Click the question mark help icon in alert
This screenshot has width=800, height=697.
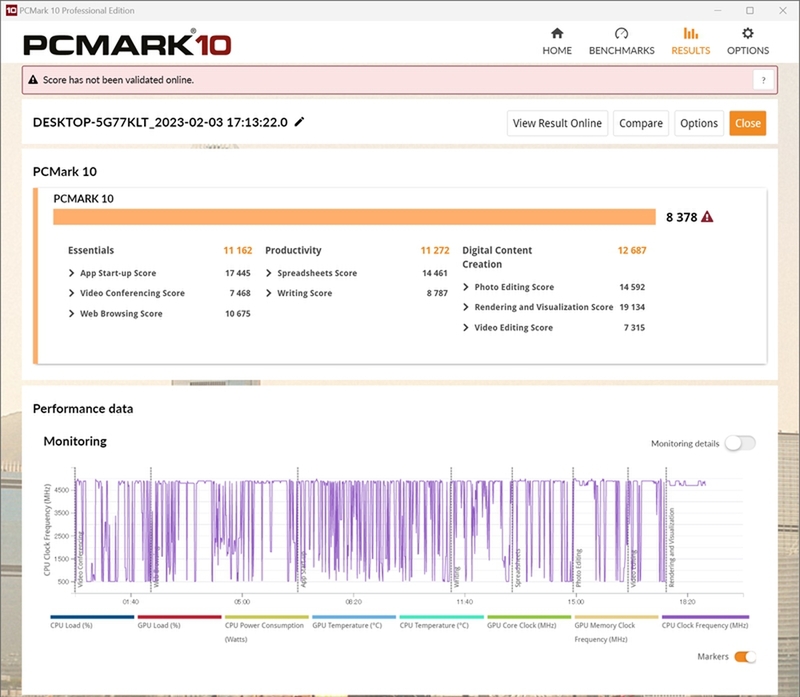click(763, 80)
